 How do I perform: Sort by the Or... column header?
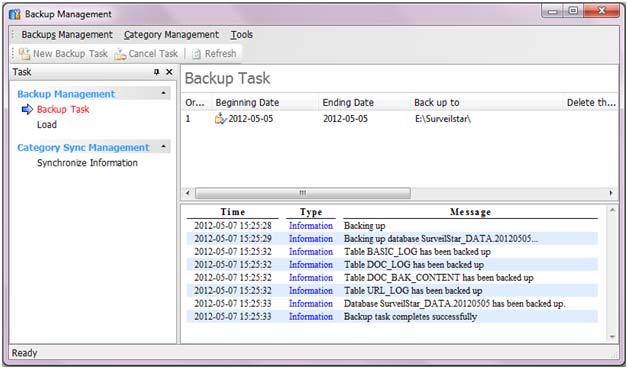point(196,103)
